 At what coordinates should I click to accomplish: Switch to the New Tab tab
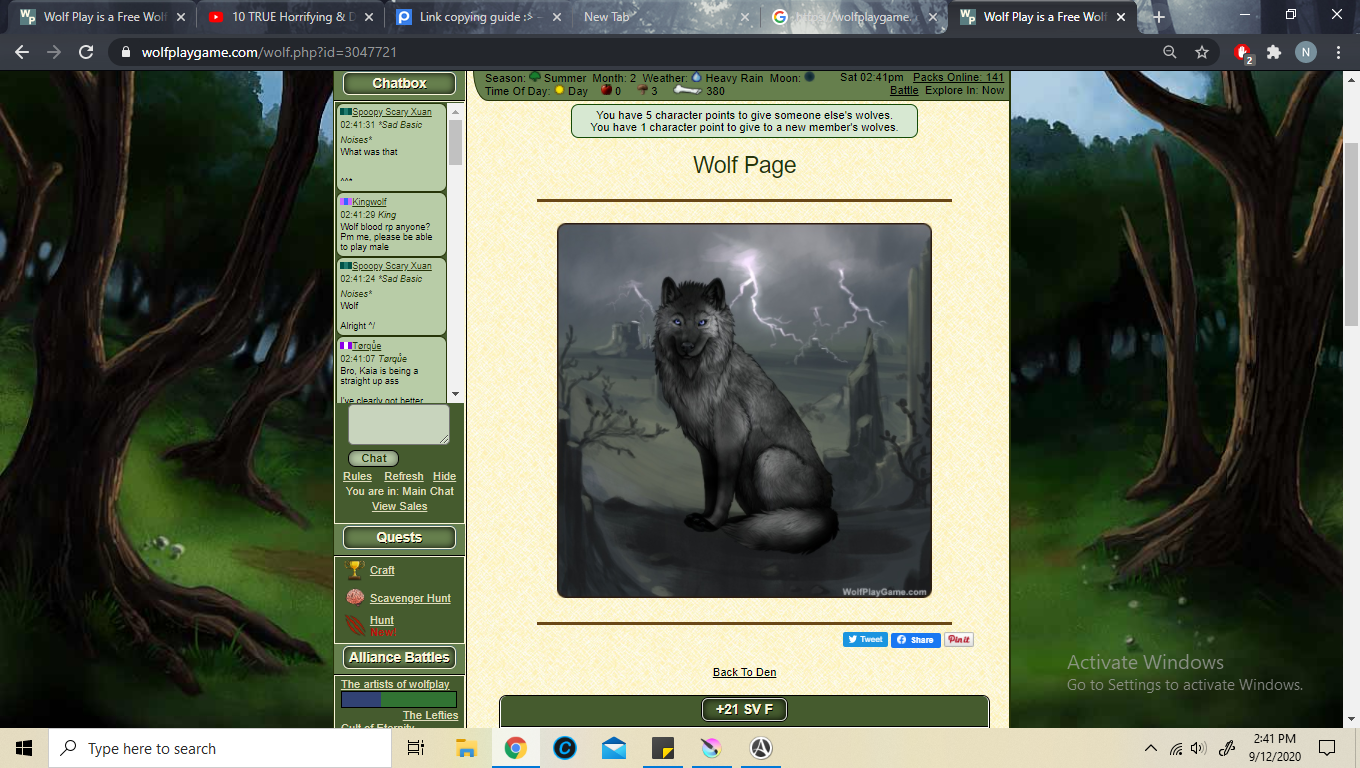666,17
